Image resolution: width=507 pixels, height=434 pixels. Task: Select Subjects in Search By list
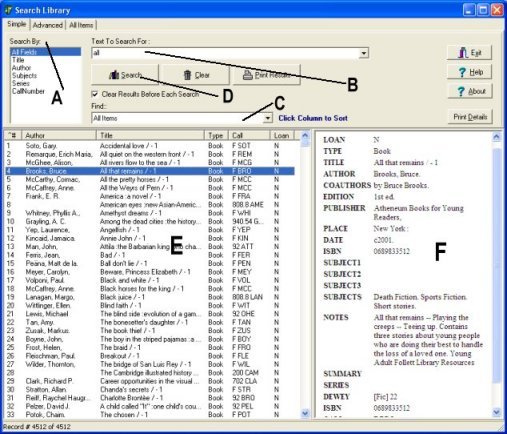pyautogui.click(x=24, y=76)
